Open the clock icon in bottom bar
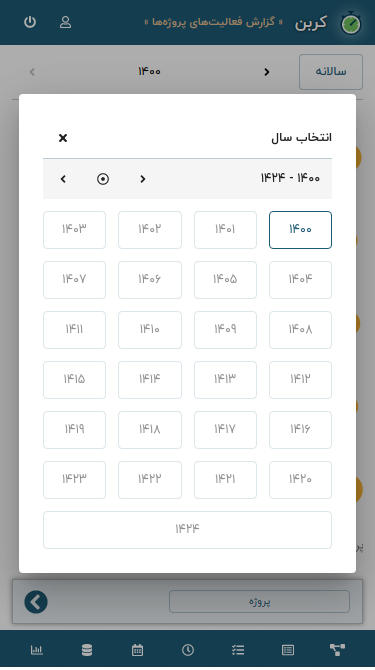This screenshot has width=375, height=670. pos(188,650)
